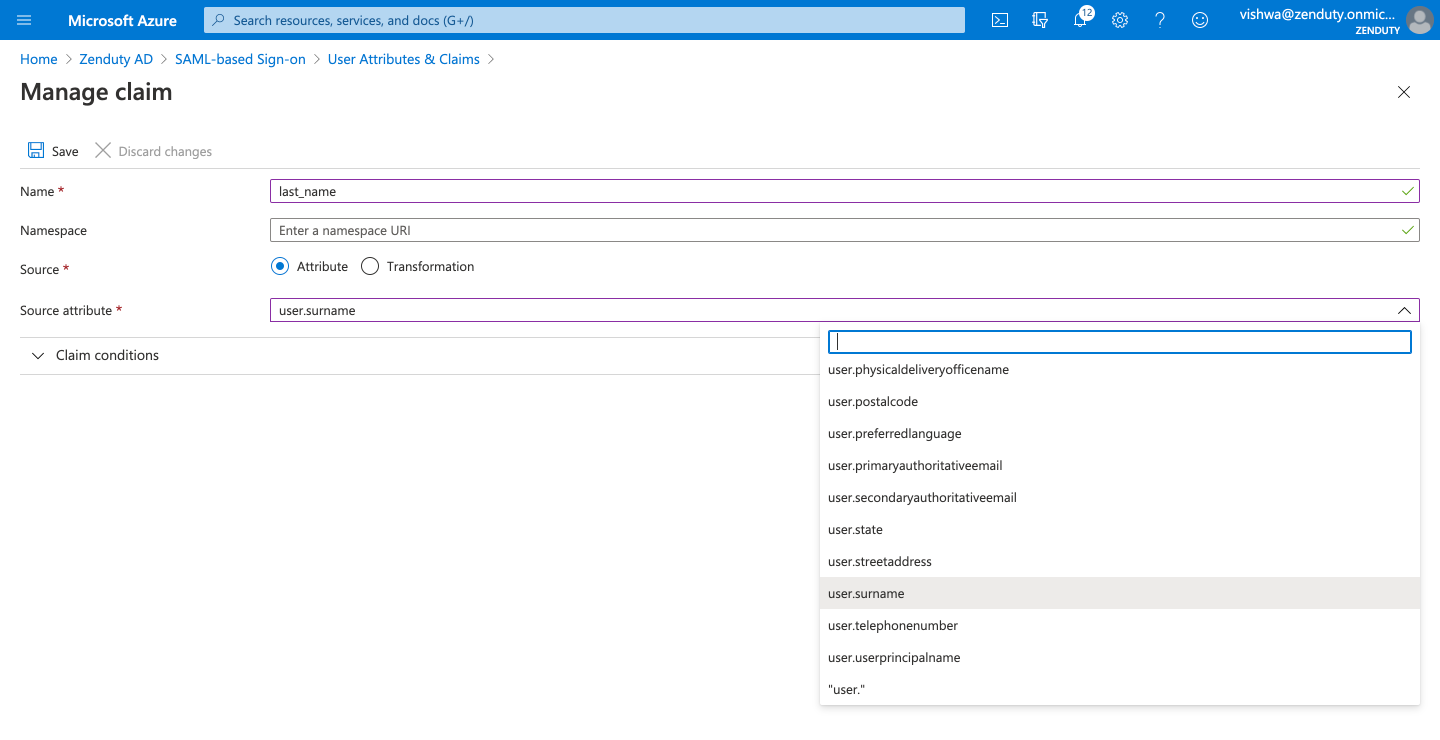Click the Source attribute combo box

pos(845,310)
